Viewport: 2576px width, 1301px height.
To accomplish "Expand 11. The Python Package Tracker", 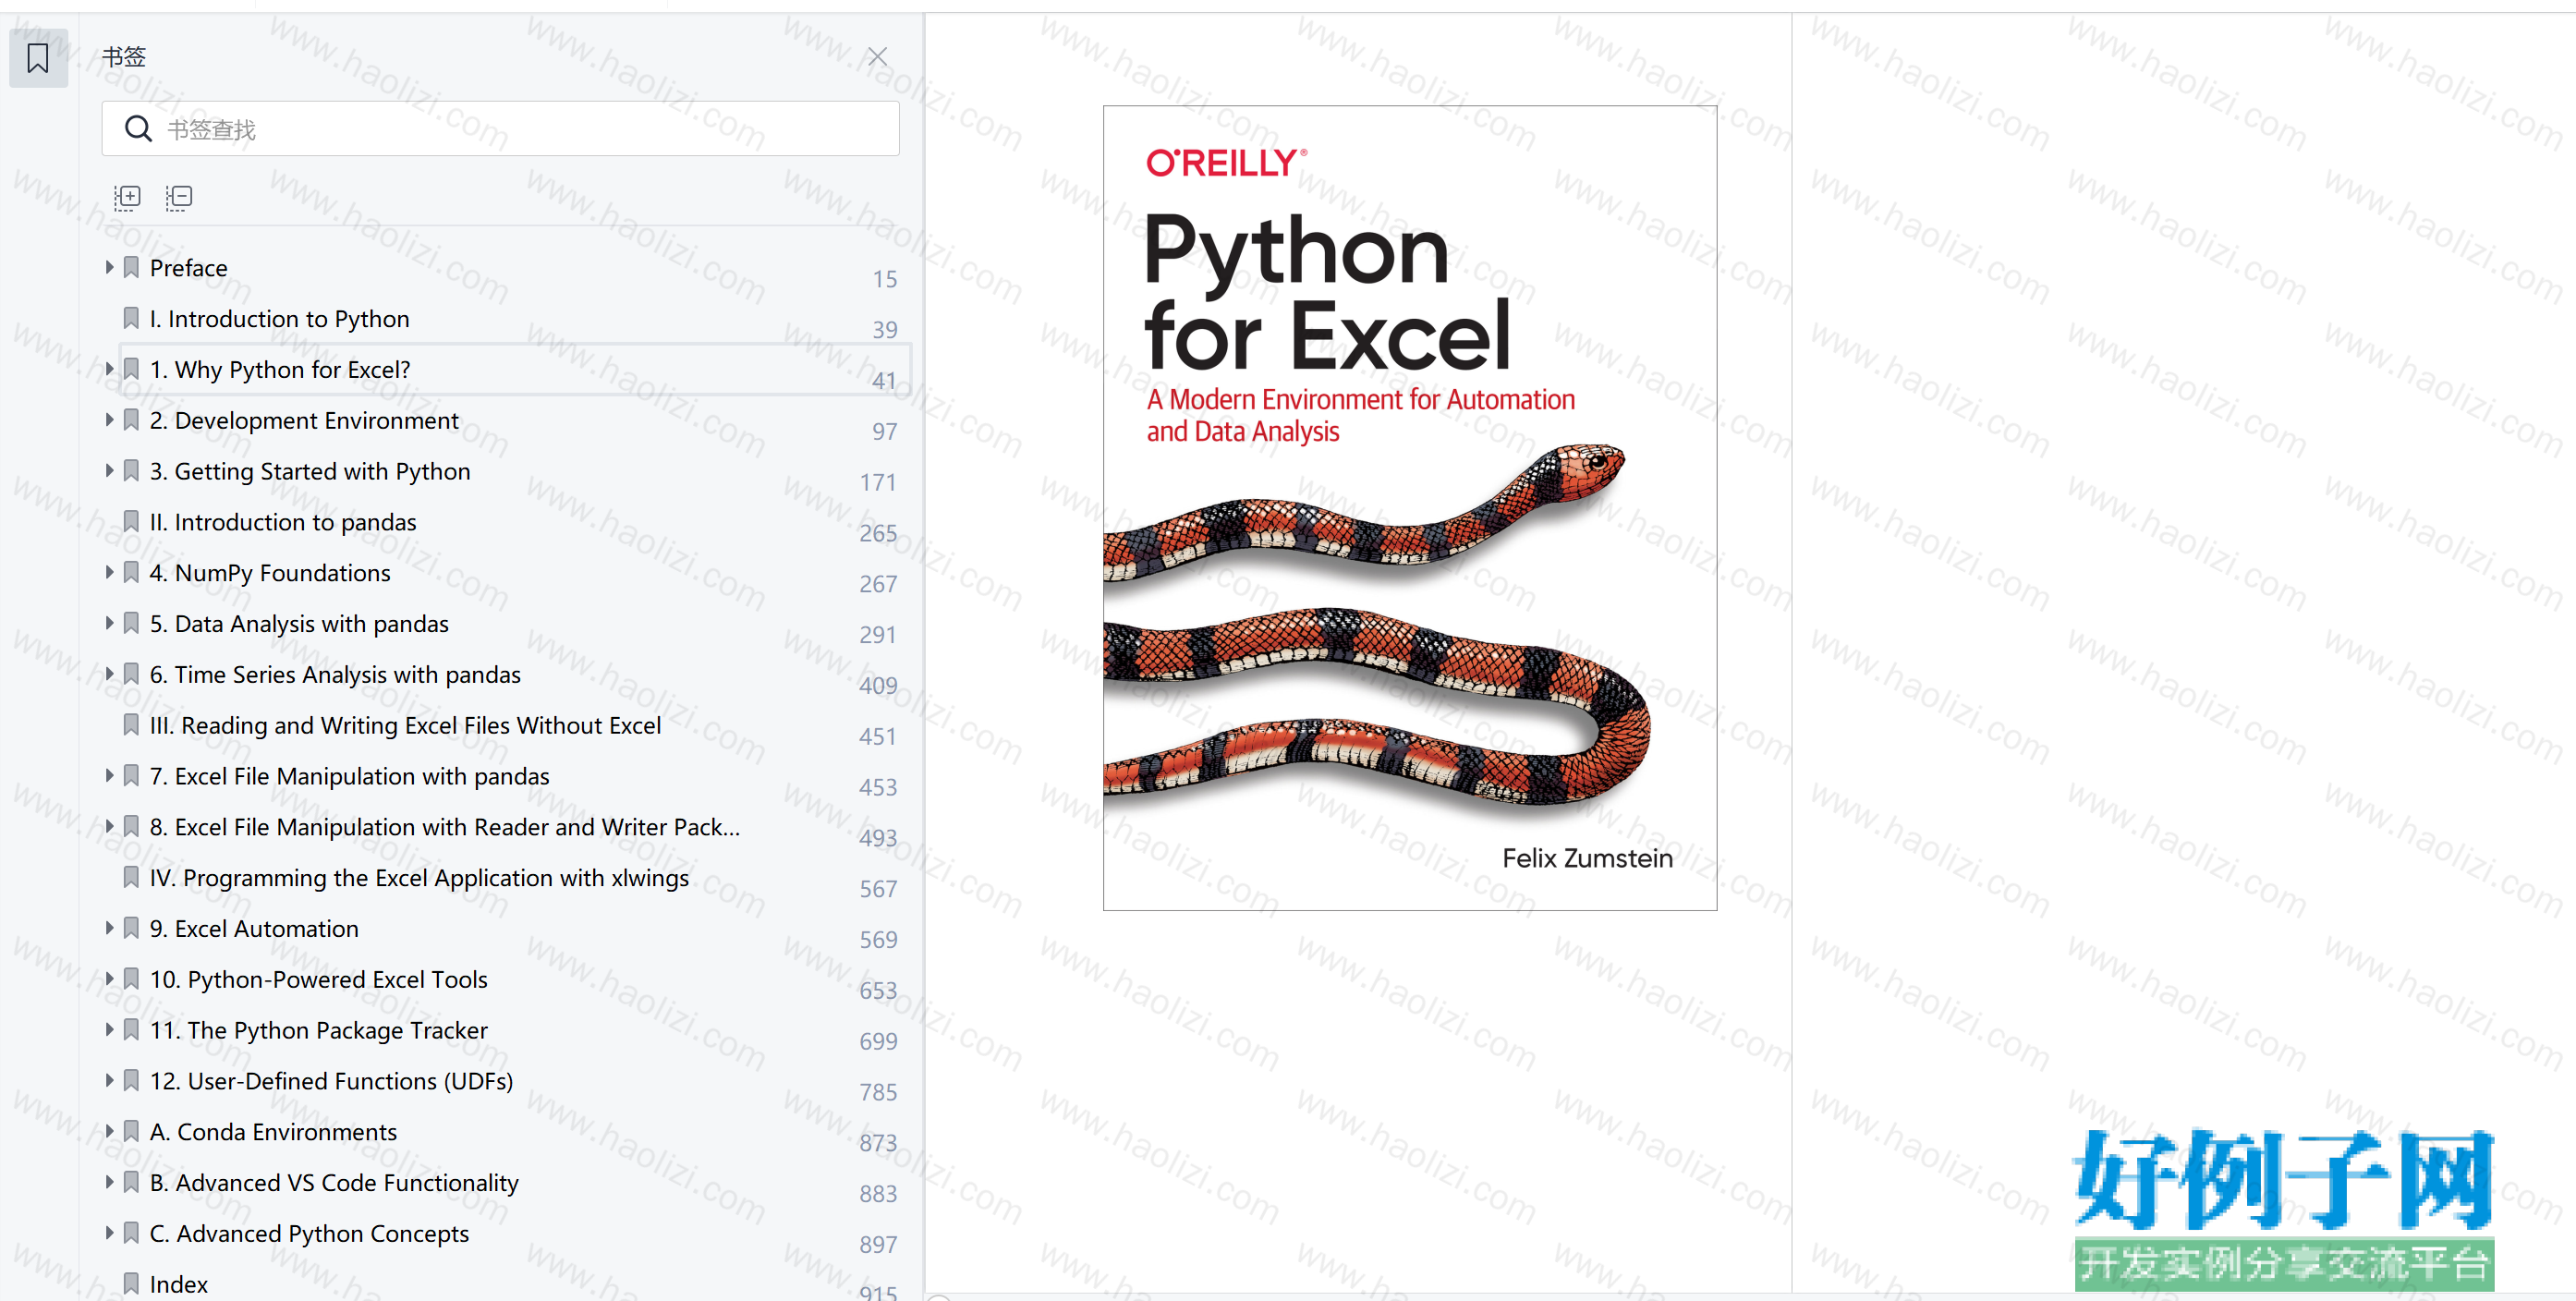I will tap(109, 1030).
